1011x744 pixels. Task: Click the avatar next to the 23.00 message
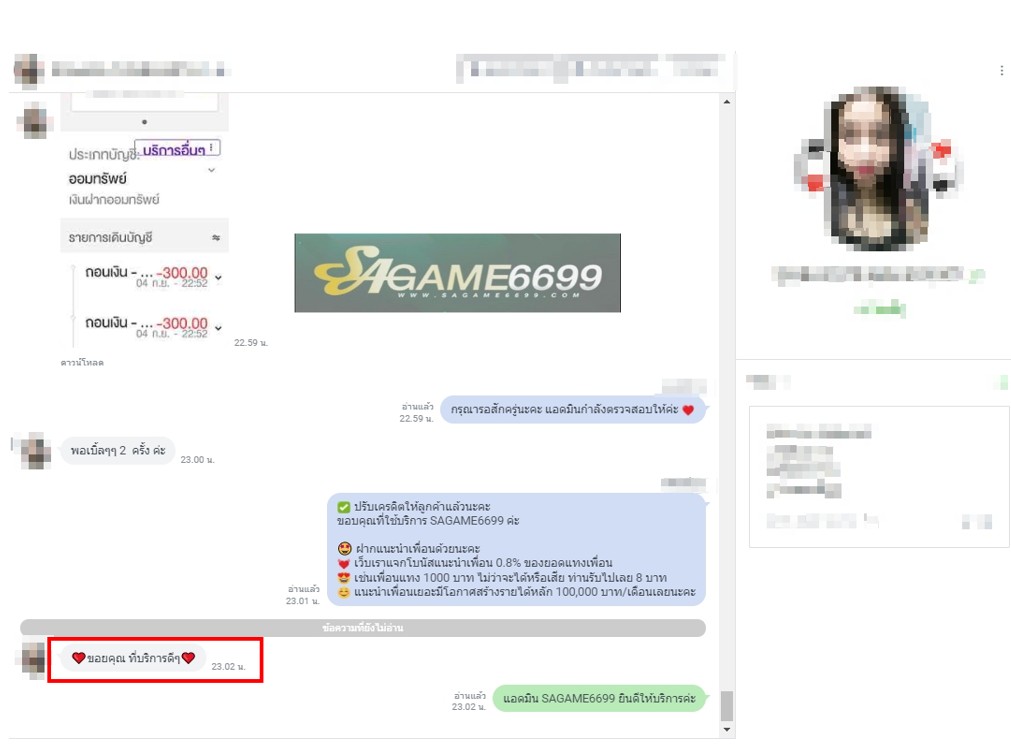[35, 451]
